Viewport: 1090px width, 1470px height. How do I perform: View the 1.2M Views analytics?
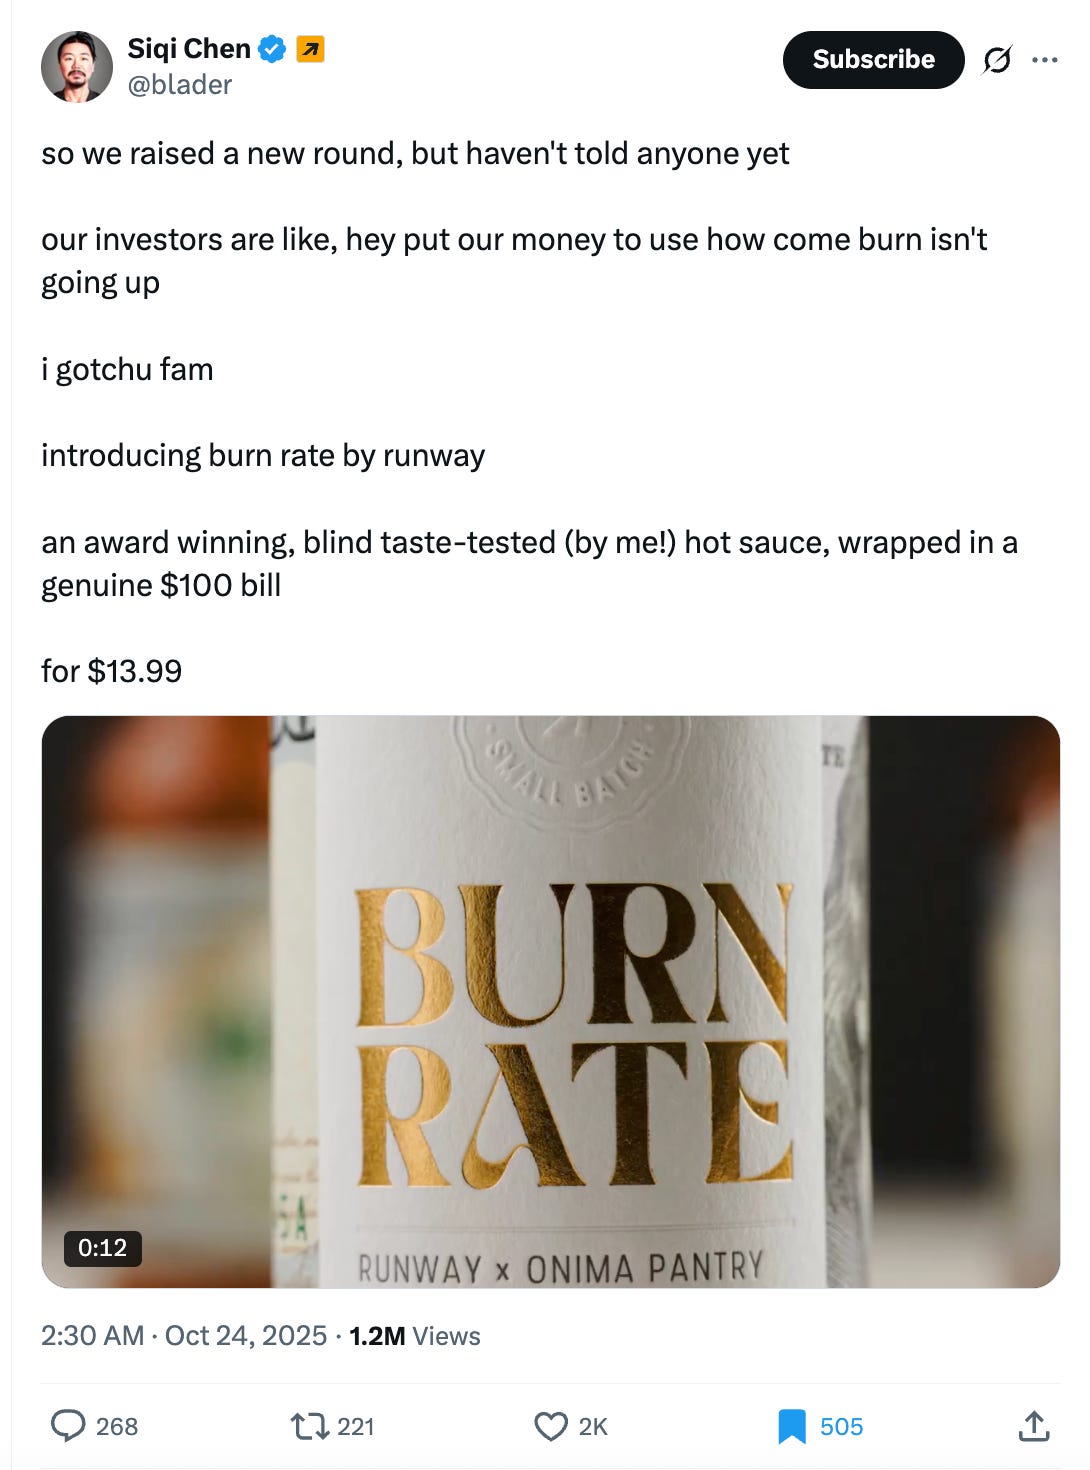[x=415, y=1336]
